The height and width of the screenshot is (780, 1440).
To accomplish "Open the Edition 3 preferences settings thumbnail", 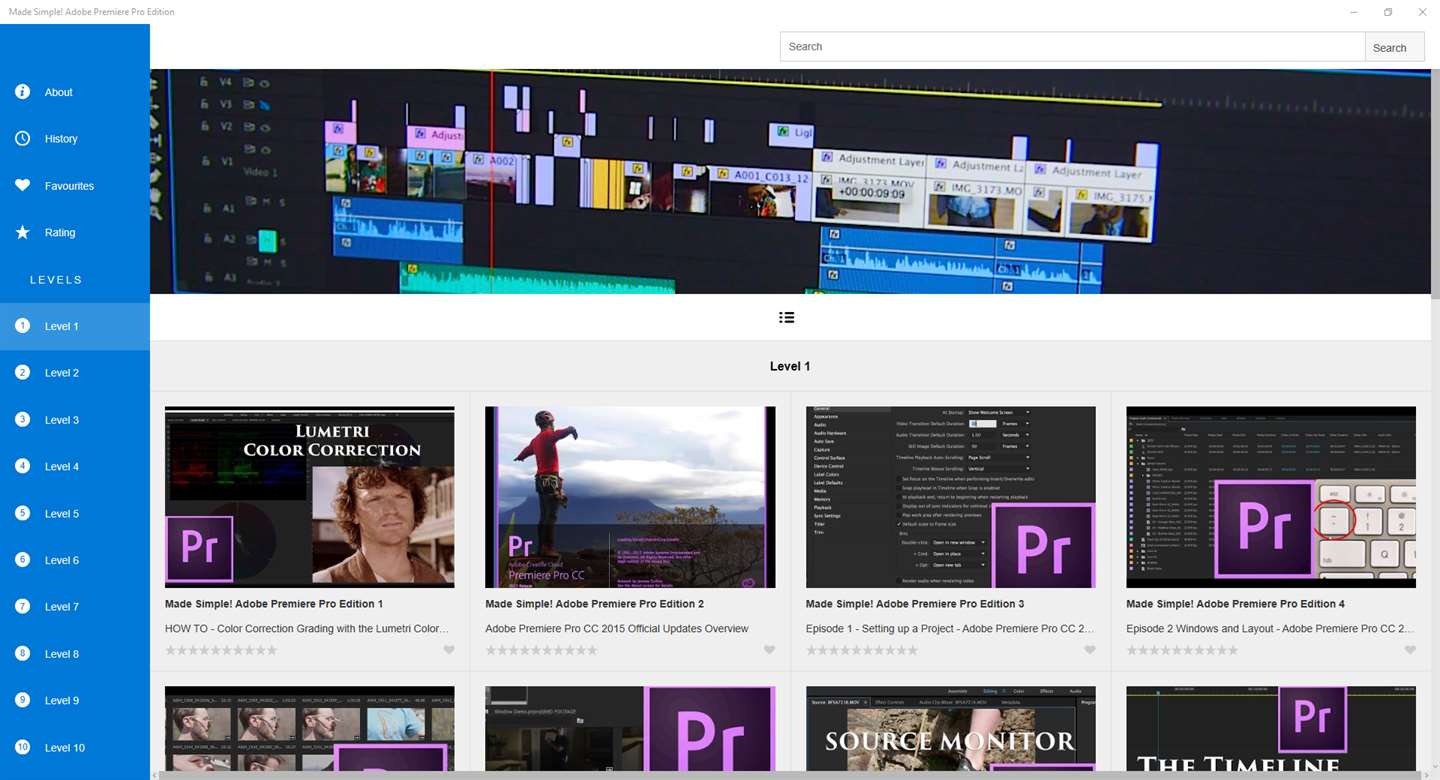I will (951, 497).
